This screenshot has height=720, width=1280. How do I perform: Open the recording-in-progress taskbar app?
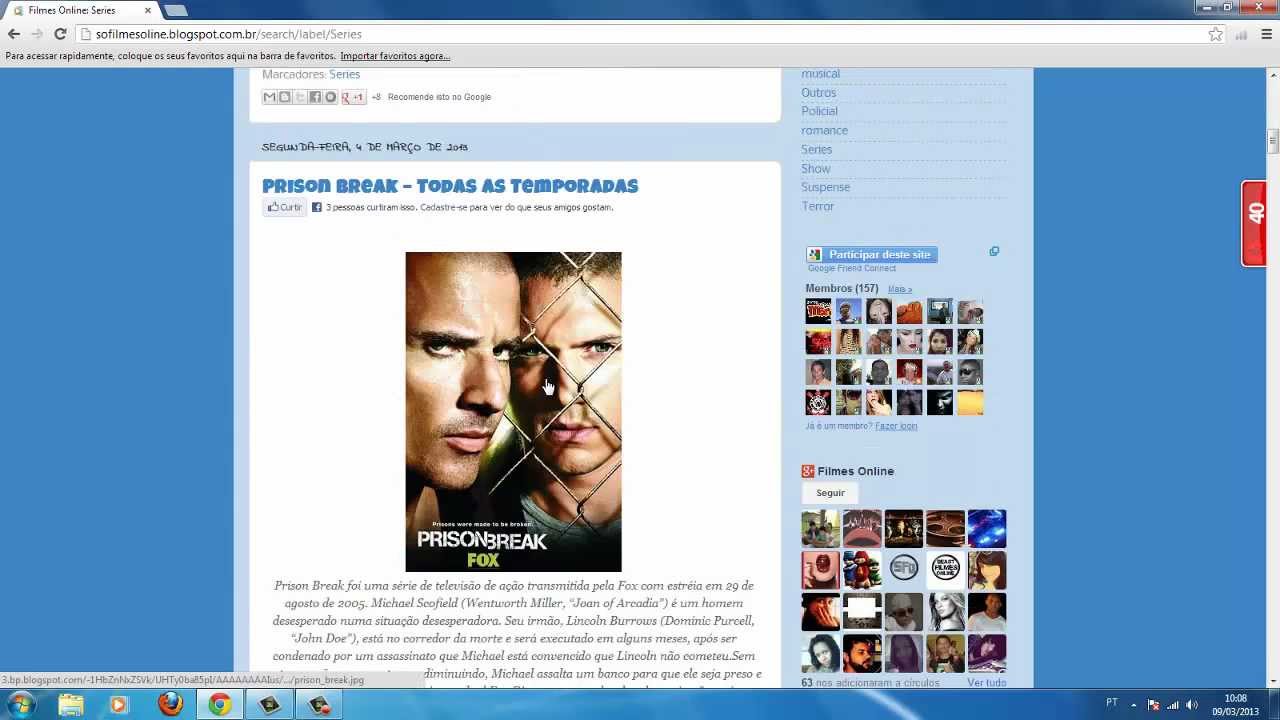point(320,704)
